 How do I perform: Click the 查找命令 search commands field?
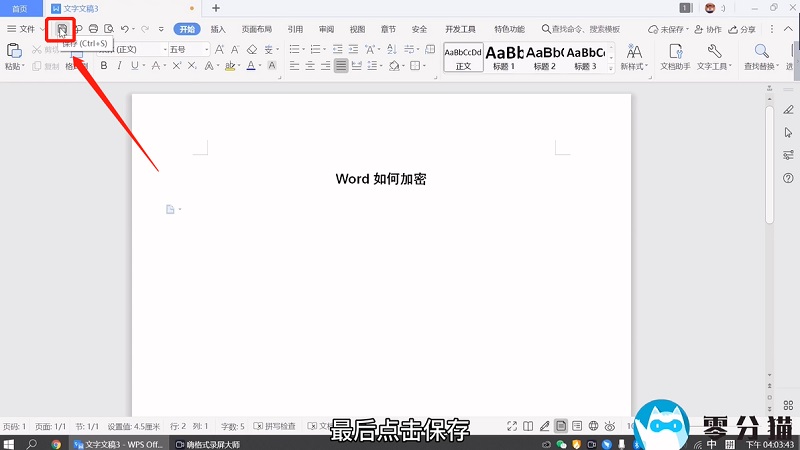pos(585,30)
